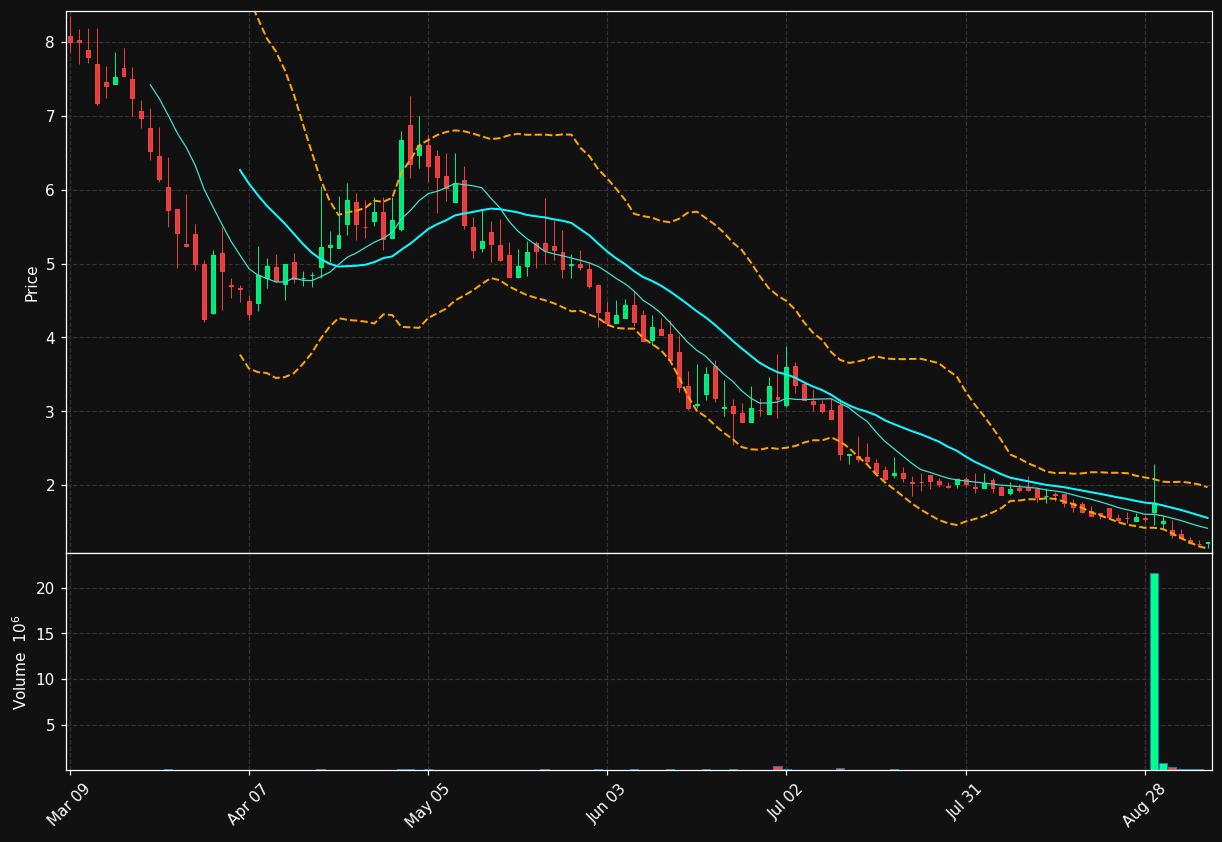This screenshot has height=842, width=1222.
Task: Click volume tick label 5
Action: click(x=49, y=726)
